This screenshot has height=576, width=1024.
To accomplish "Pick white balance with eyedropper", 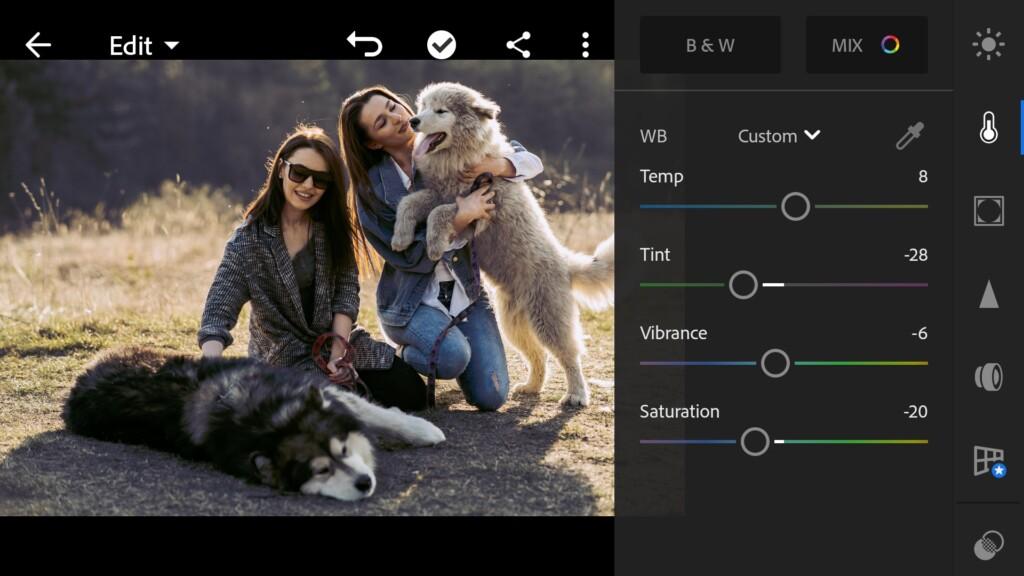I will point(910,136).
